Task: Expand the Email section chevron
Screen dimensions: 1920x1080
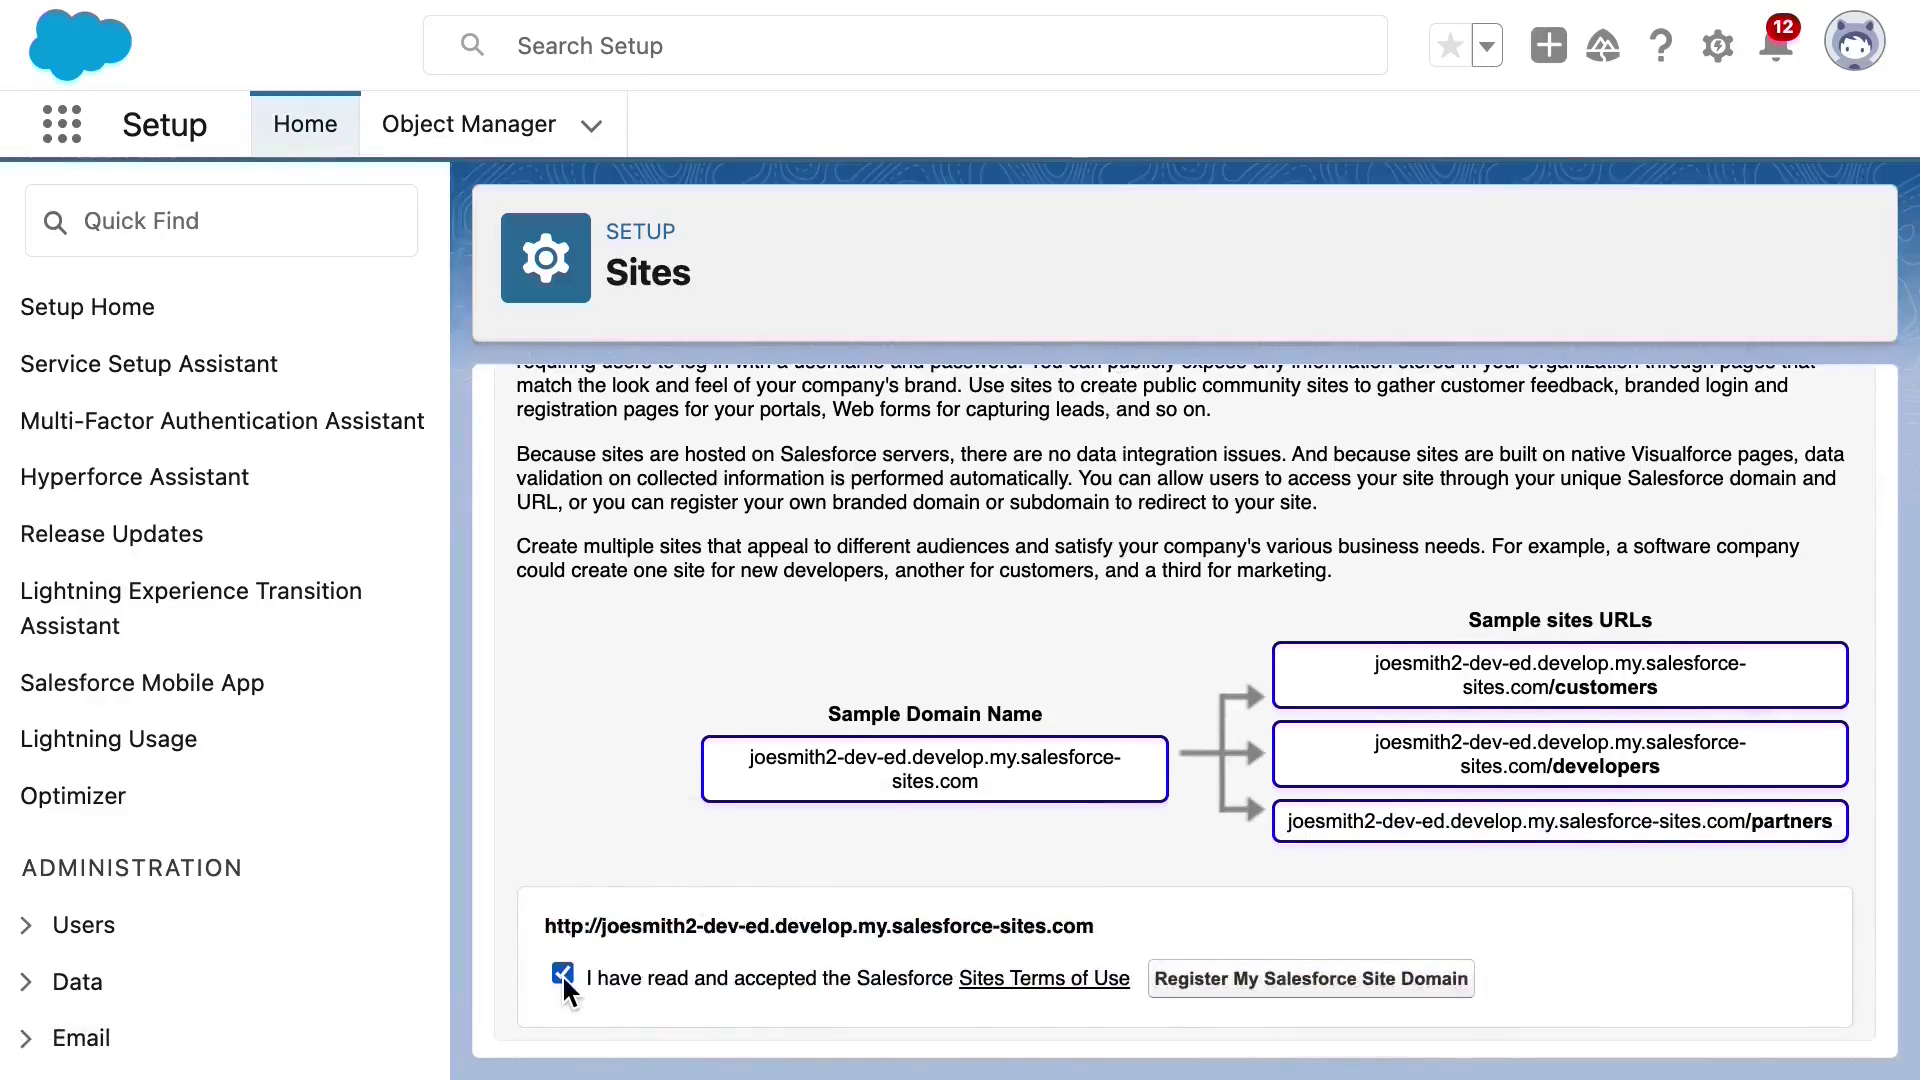Action: (x=26, y=1039)
